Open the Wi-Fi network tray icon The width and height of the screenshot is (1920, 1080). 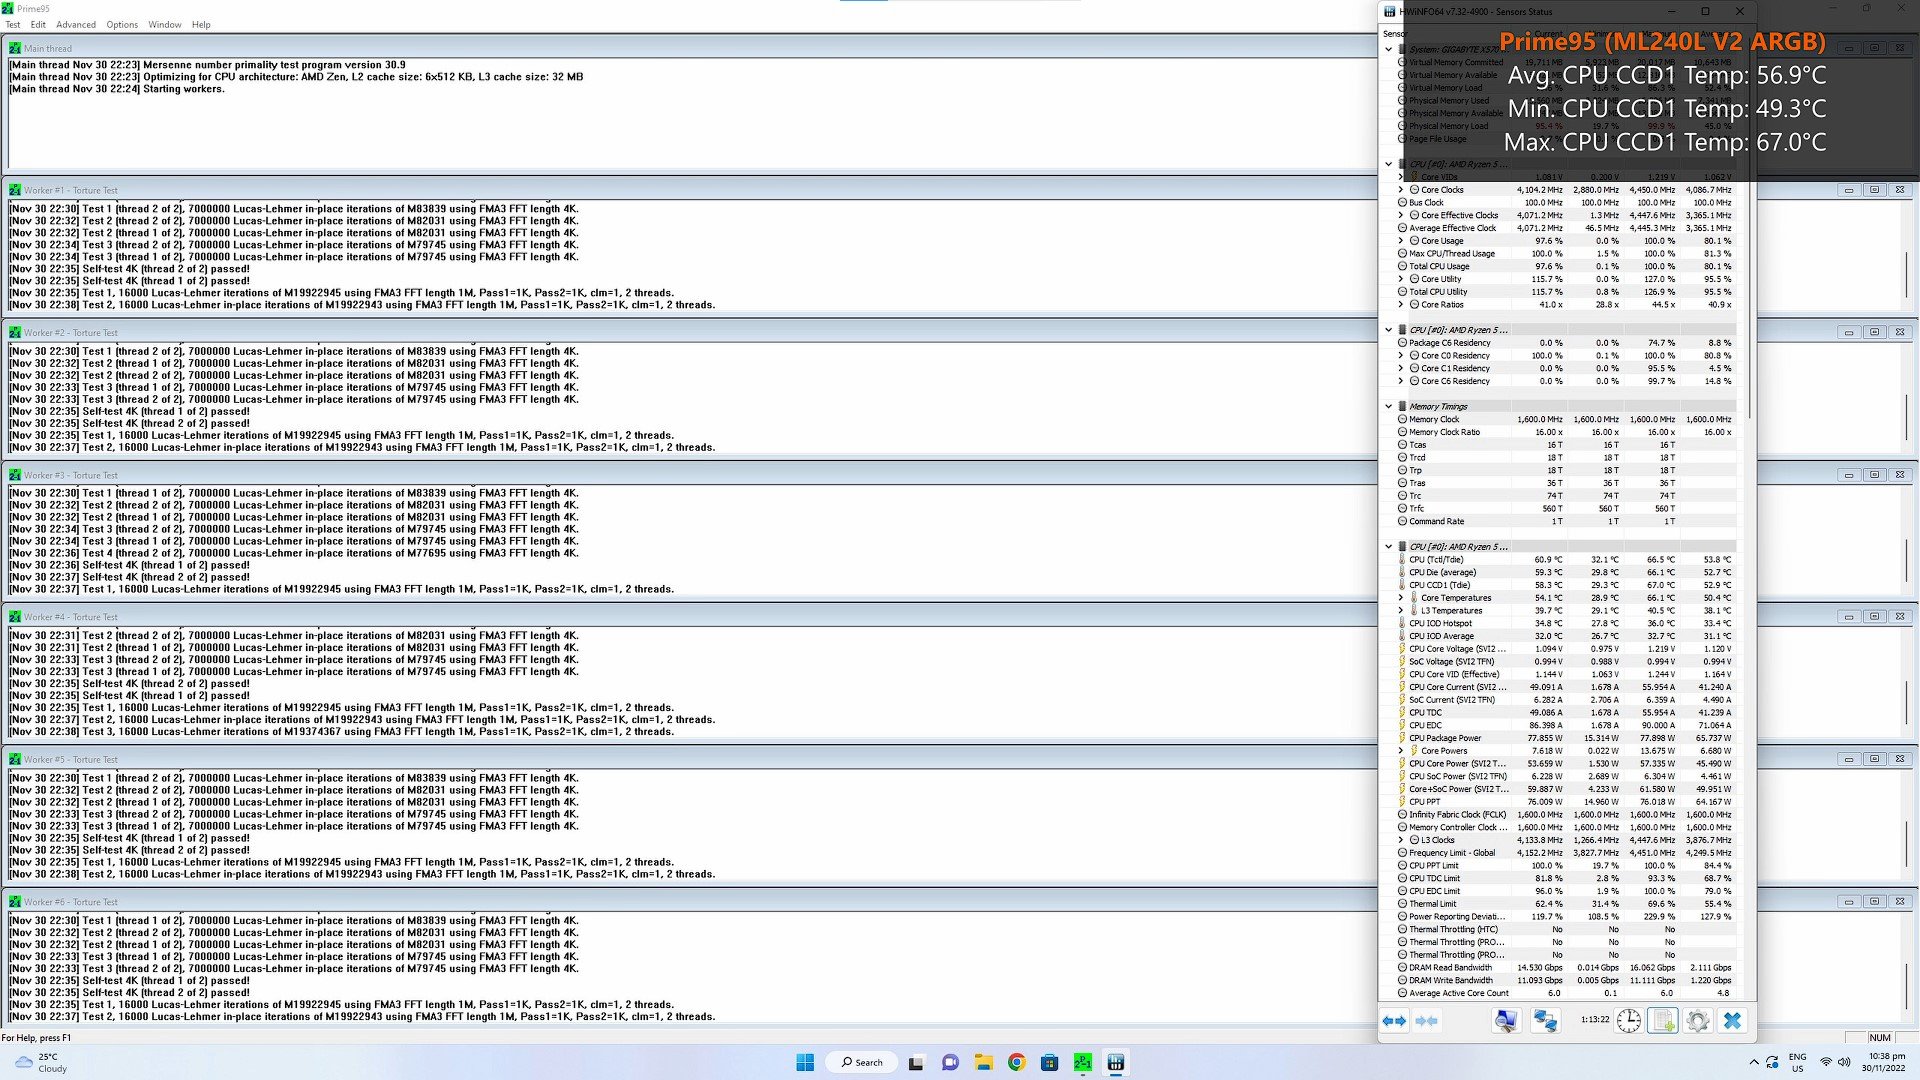[1825, 1062]
